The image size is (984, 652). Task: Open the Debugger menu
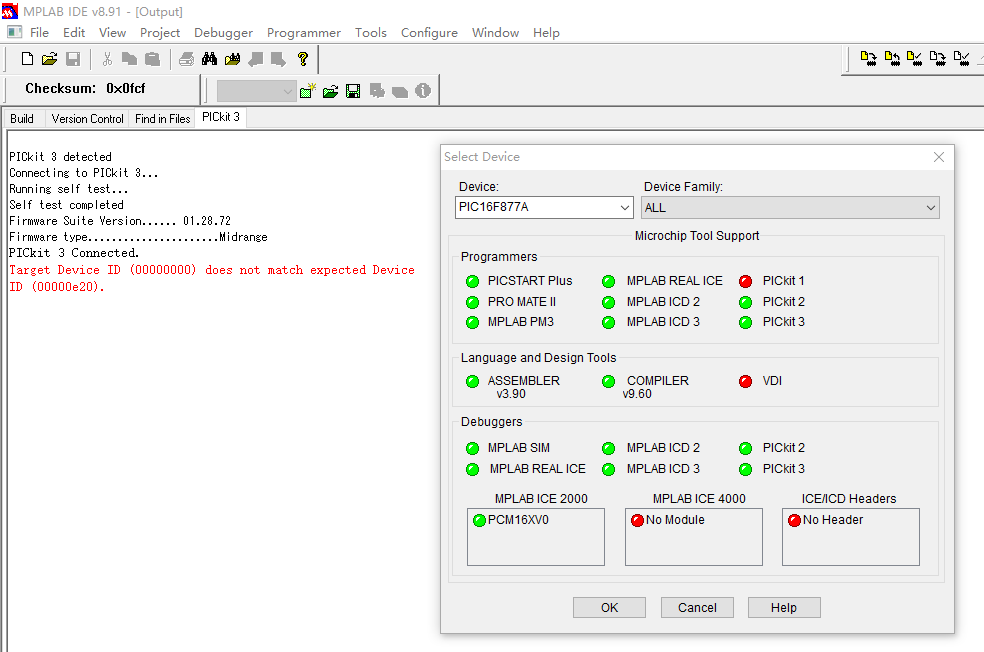pyautogui.click(x=223, y=33)
